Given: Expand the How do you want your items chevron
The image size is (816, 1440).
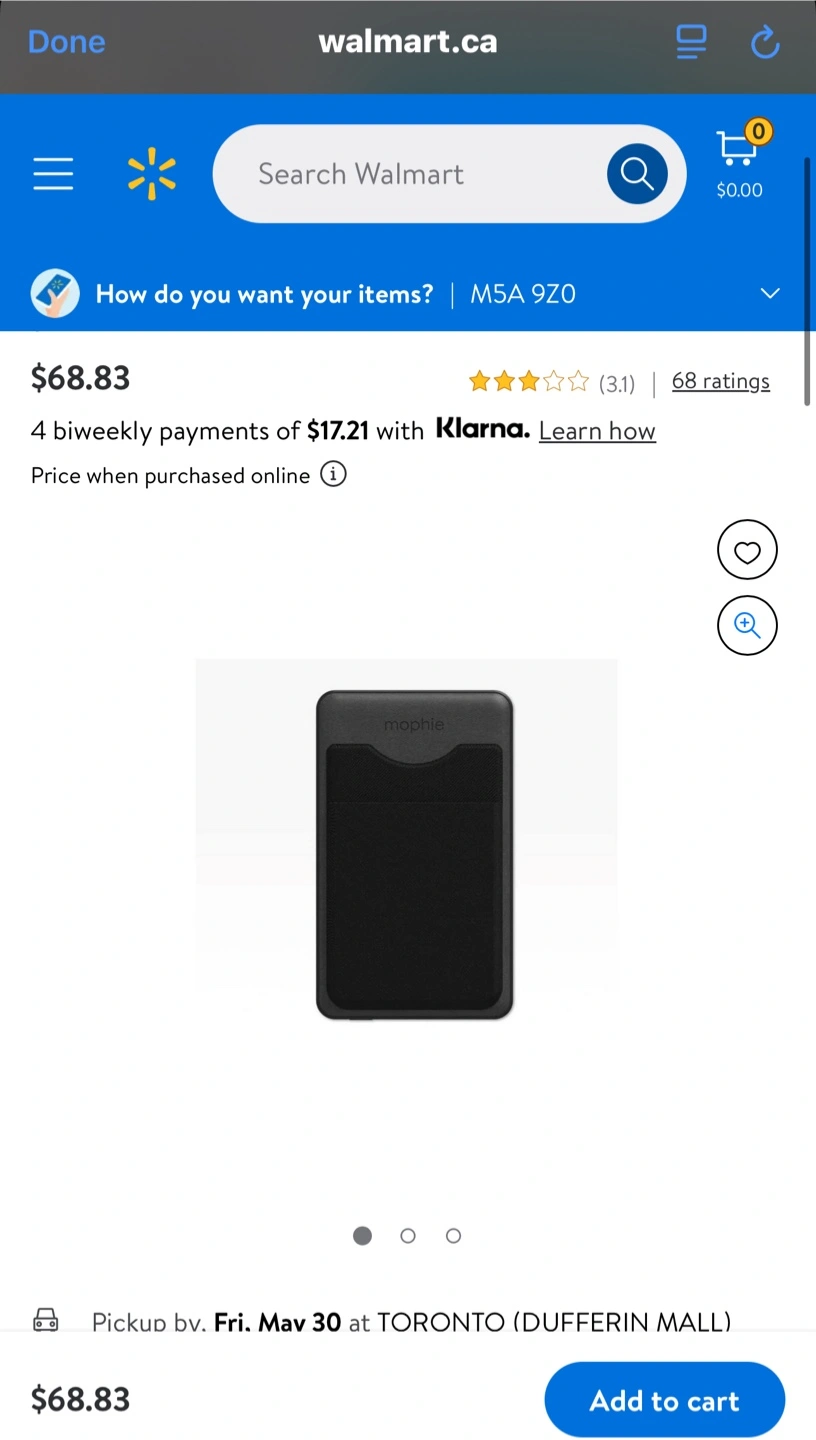Looking at the screenshot, I should [769, 294].
